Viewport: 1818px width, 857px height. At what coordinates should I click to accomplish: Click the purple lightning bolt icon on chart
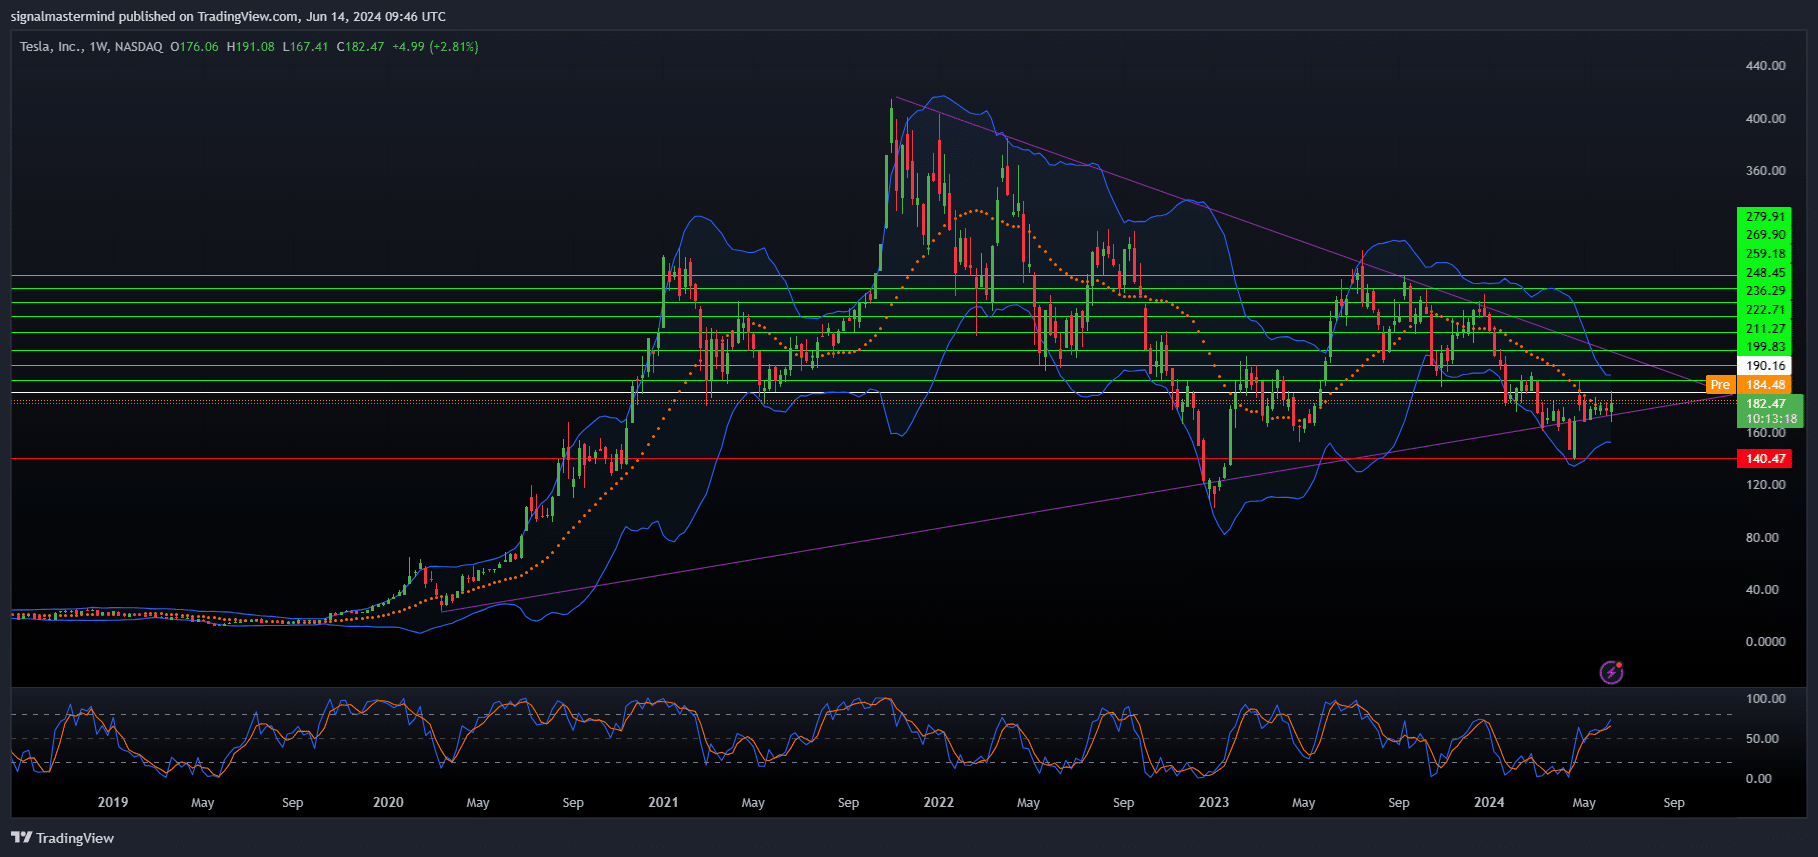[x=1611, y=672]
